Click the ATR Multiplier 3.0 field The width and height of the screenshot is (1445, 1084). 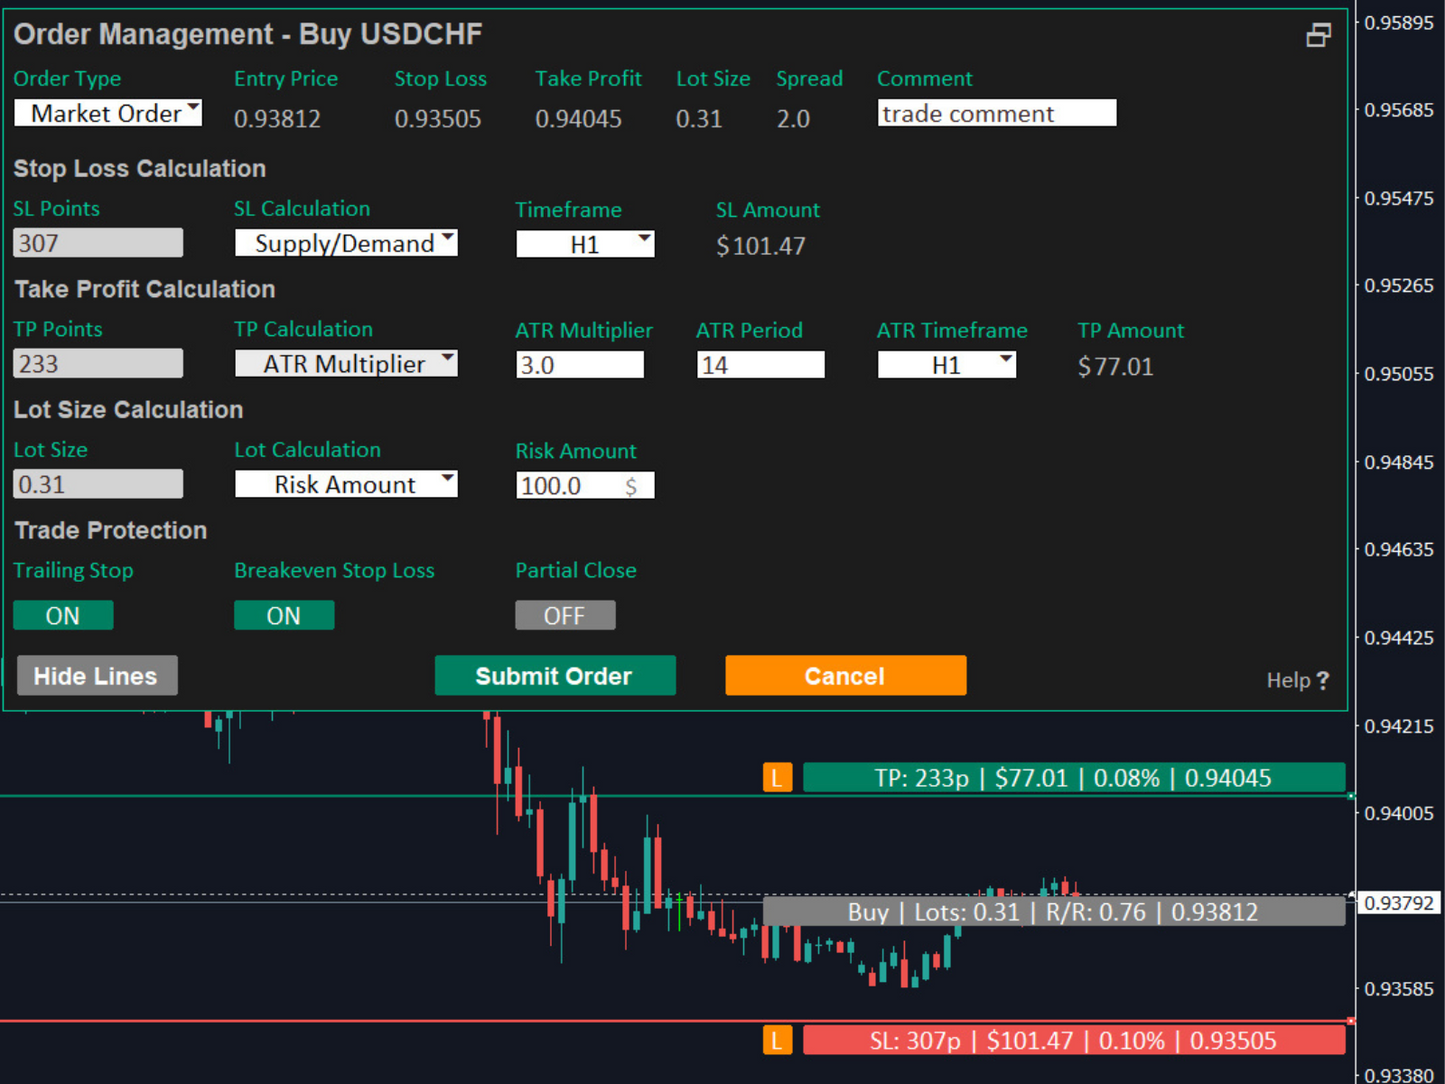pos(580,365)
